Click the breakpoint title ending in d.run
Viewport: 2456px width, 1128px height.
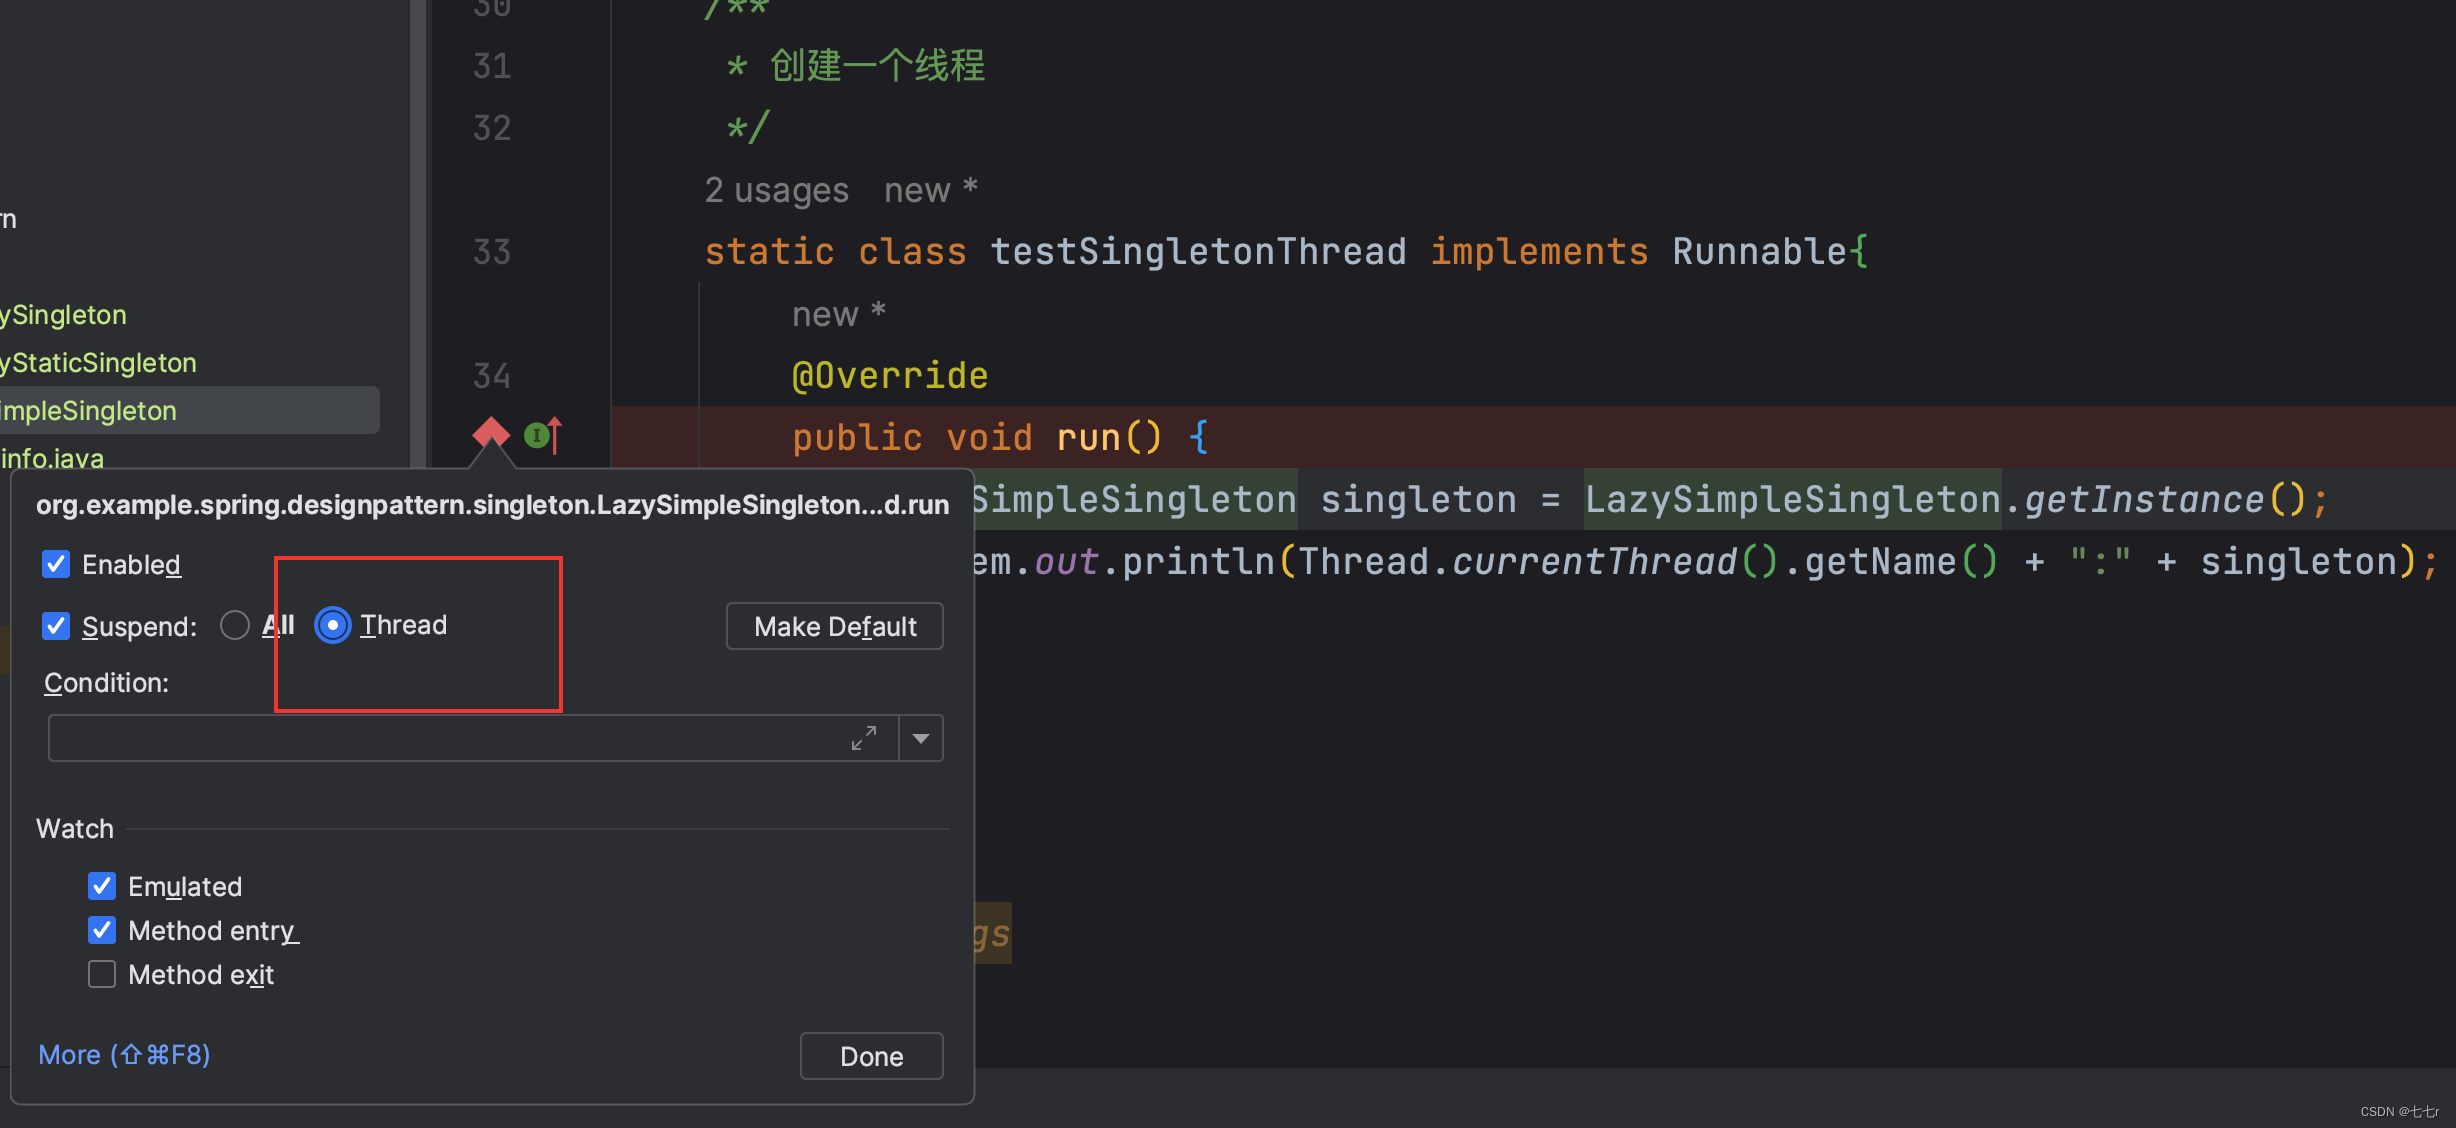[x=492, y=504]
